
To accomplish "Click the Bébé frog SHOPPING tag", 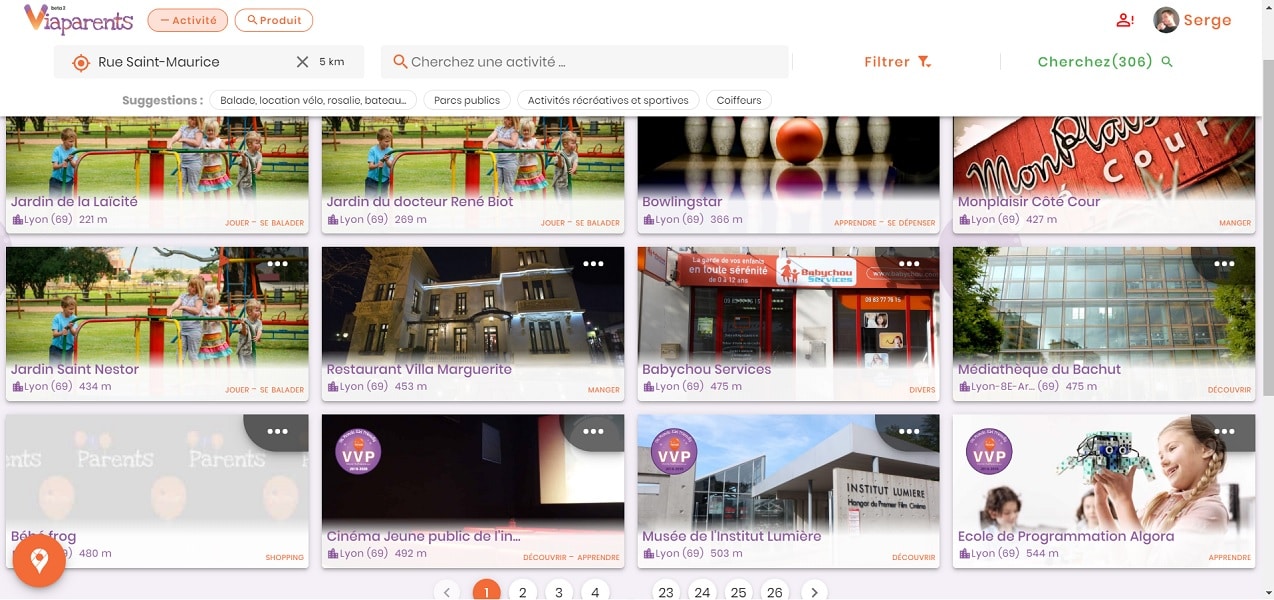I will [x=284, y=557].
